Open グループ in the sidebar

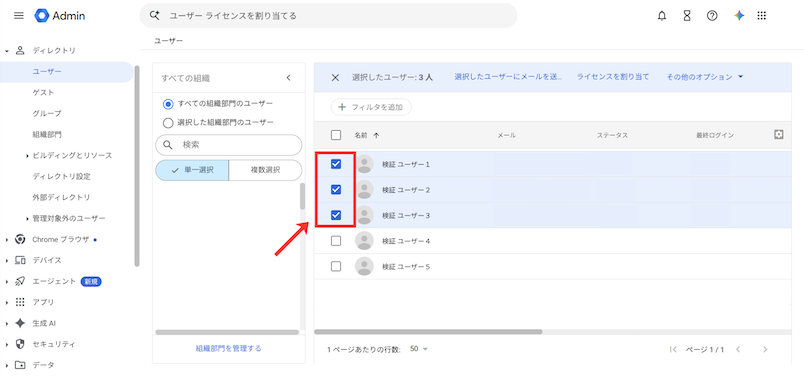pyautogui.click(x=47, y=114)
